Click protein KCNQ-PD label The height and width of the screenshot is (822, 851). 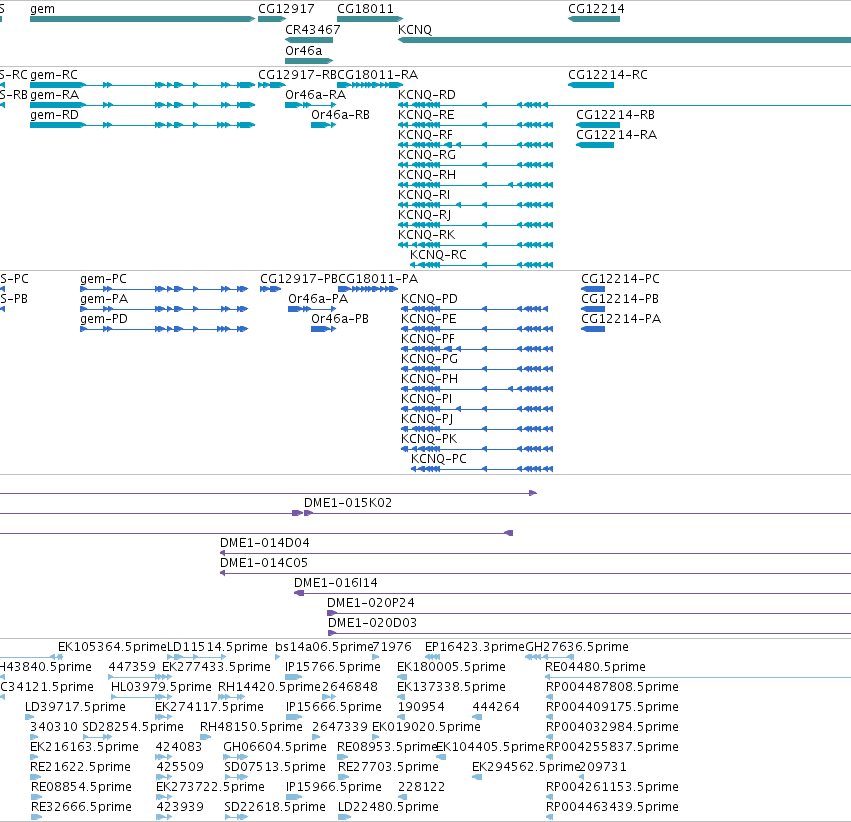[429, 299]
